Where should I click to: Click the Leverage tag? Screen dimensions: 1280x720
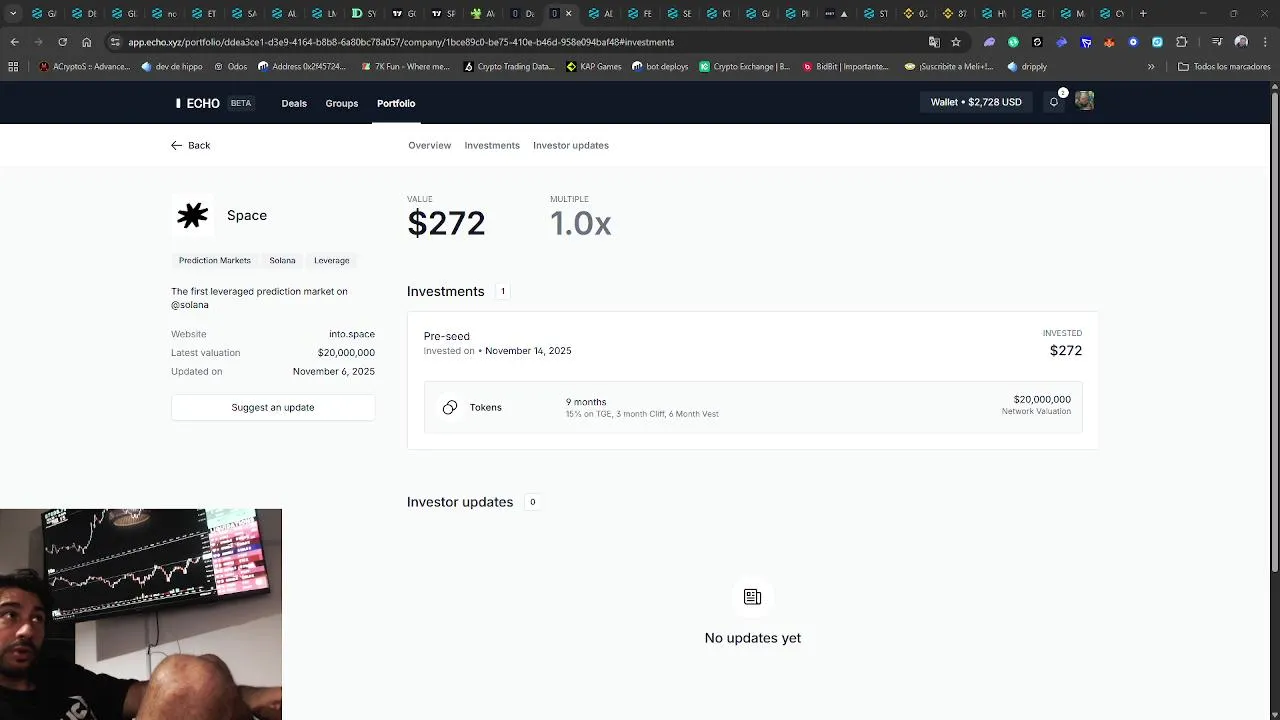point(332,260)
